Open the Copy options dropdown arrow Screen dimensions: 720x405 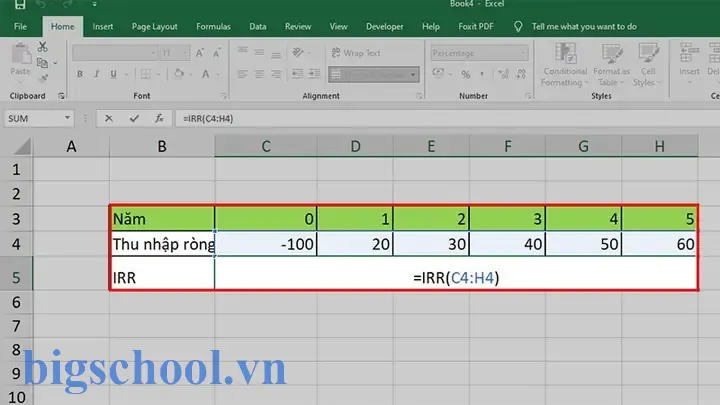coord(55,63)
